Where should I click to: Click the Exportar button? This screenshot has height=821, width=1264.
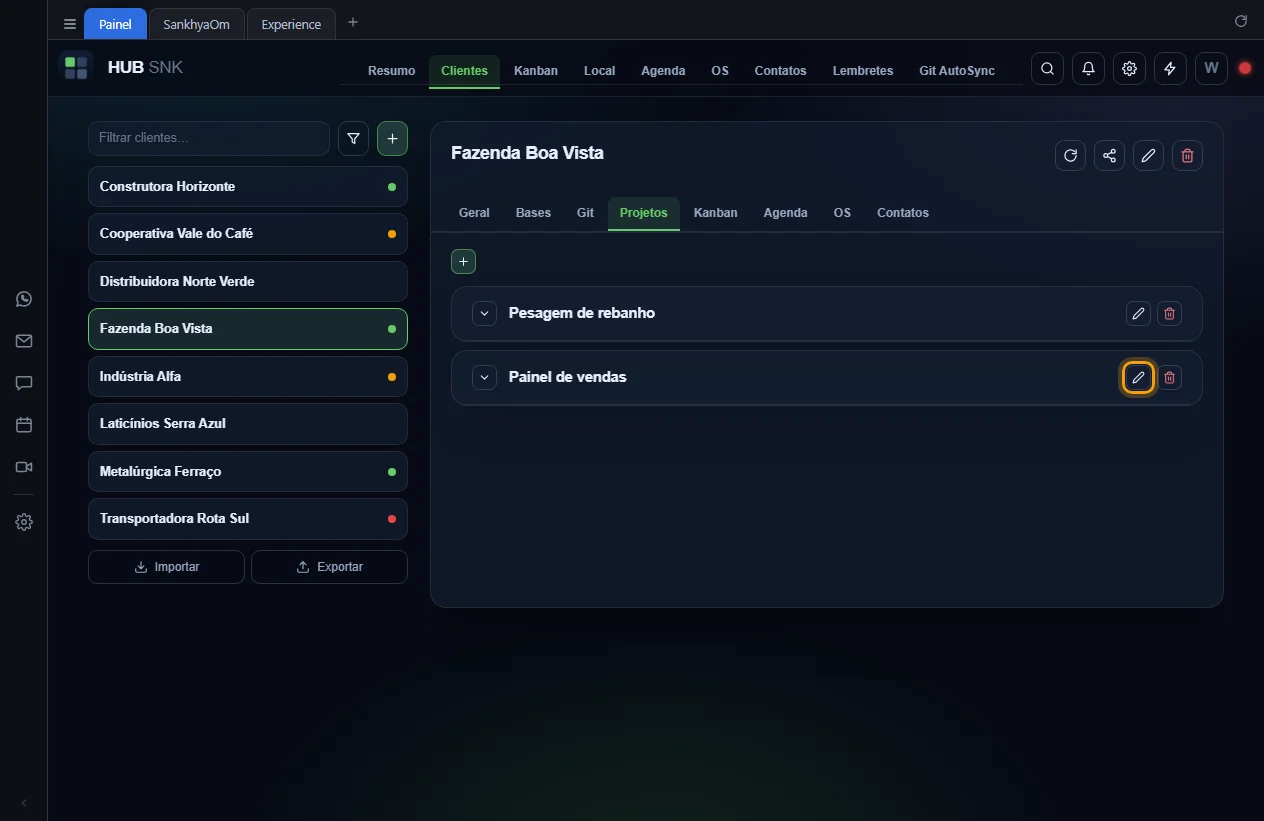(x=329, y=567)
